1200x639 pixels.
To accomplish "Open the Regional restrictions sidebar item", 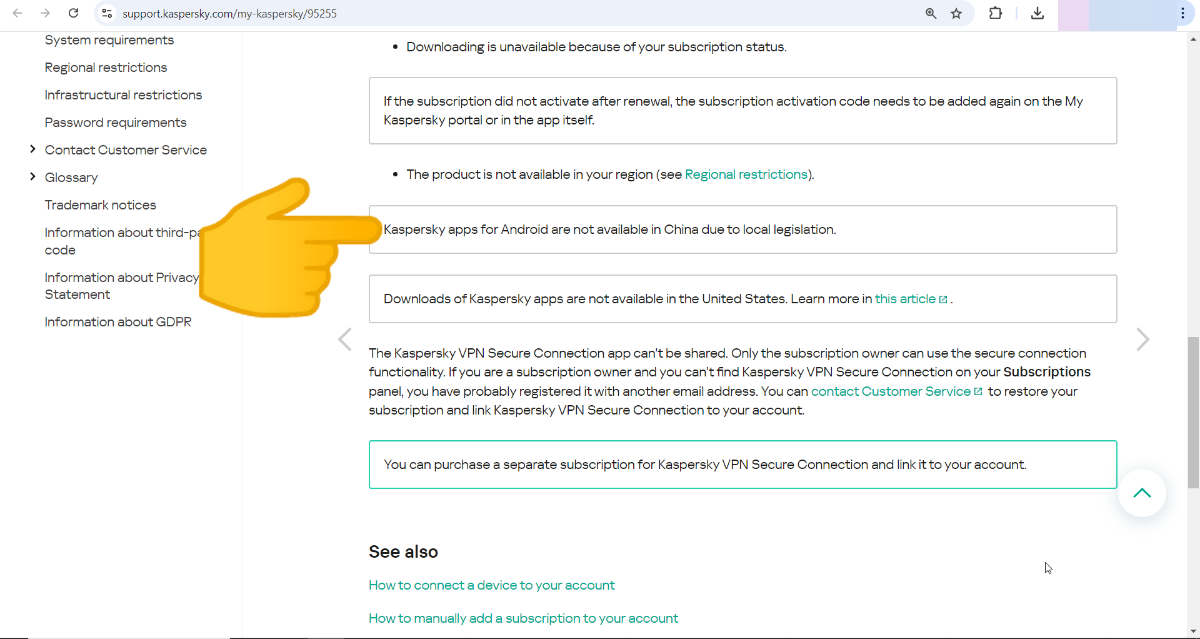I will 106,67.
